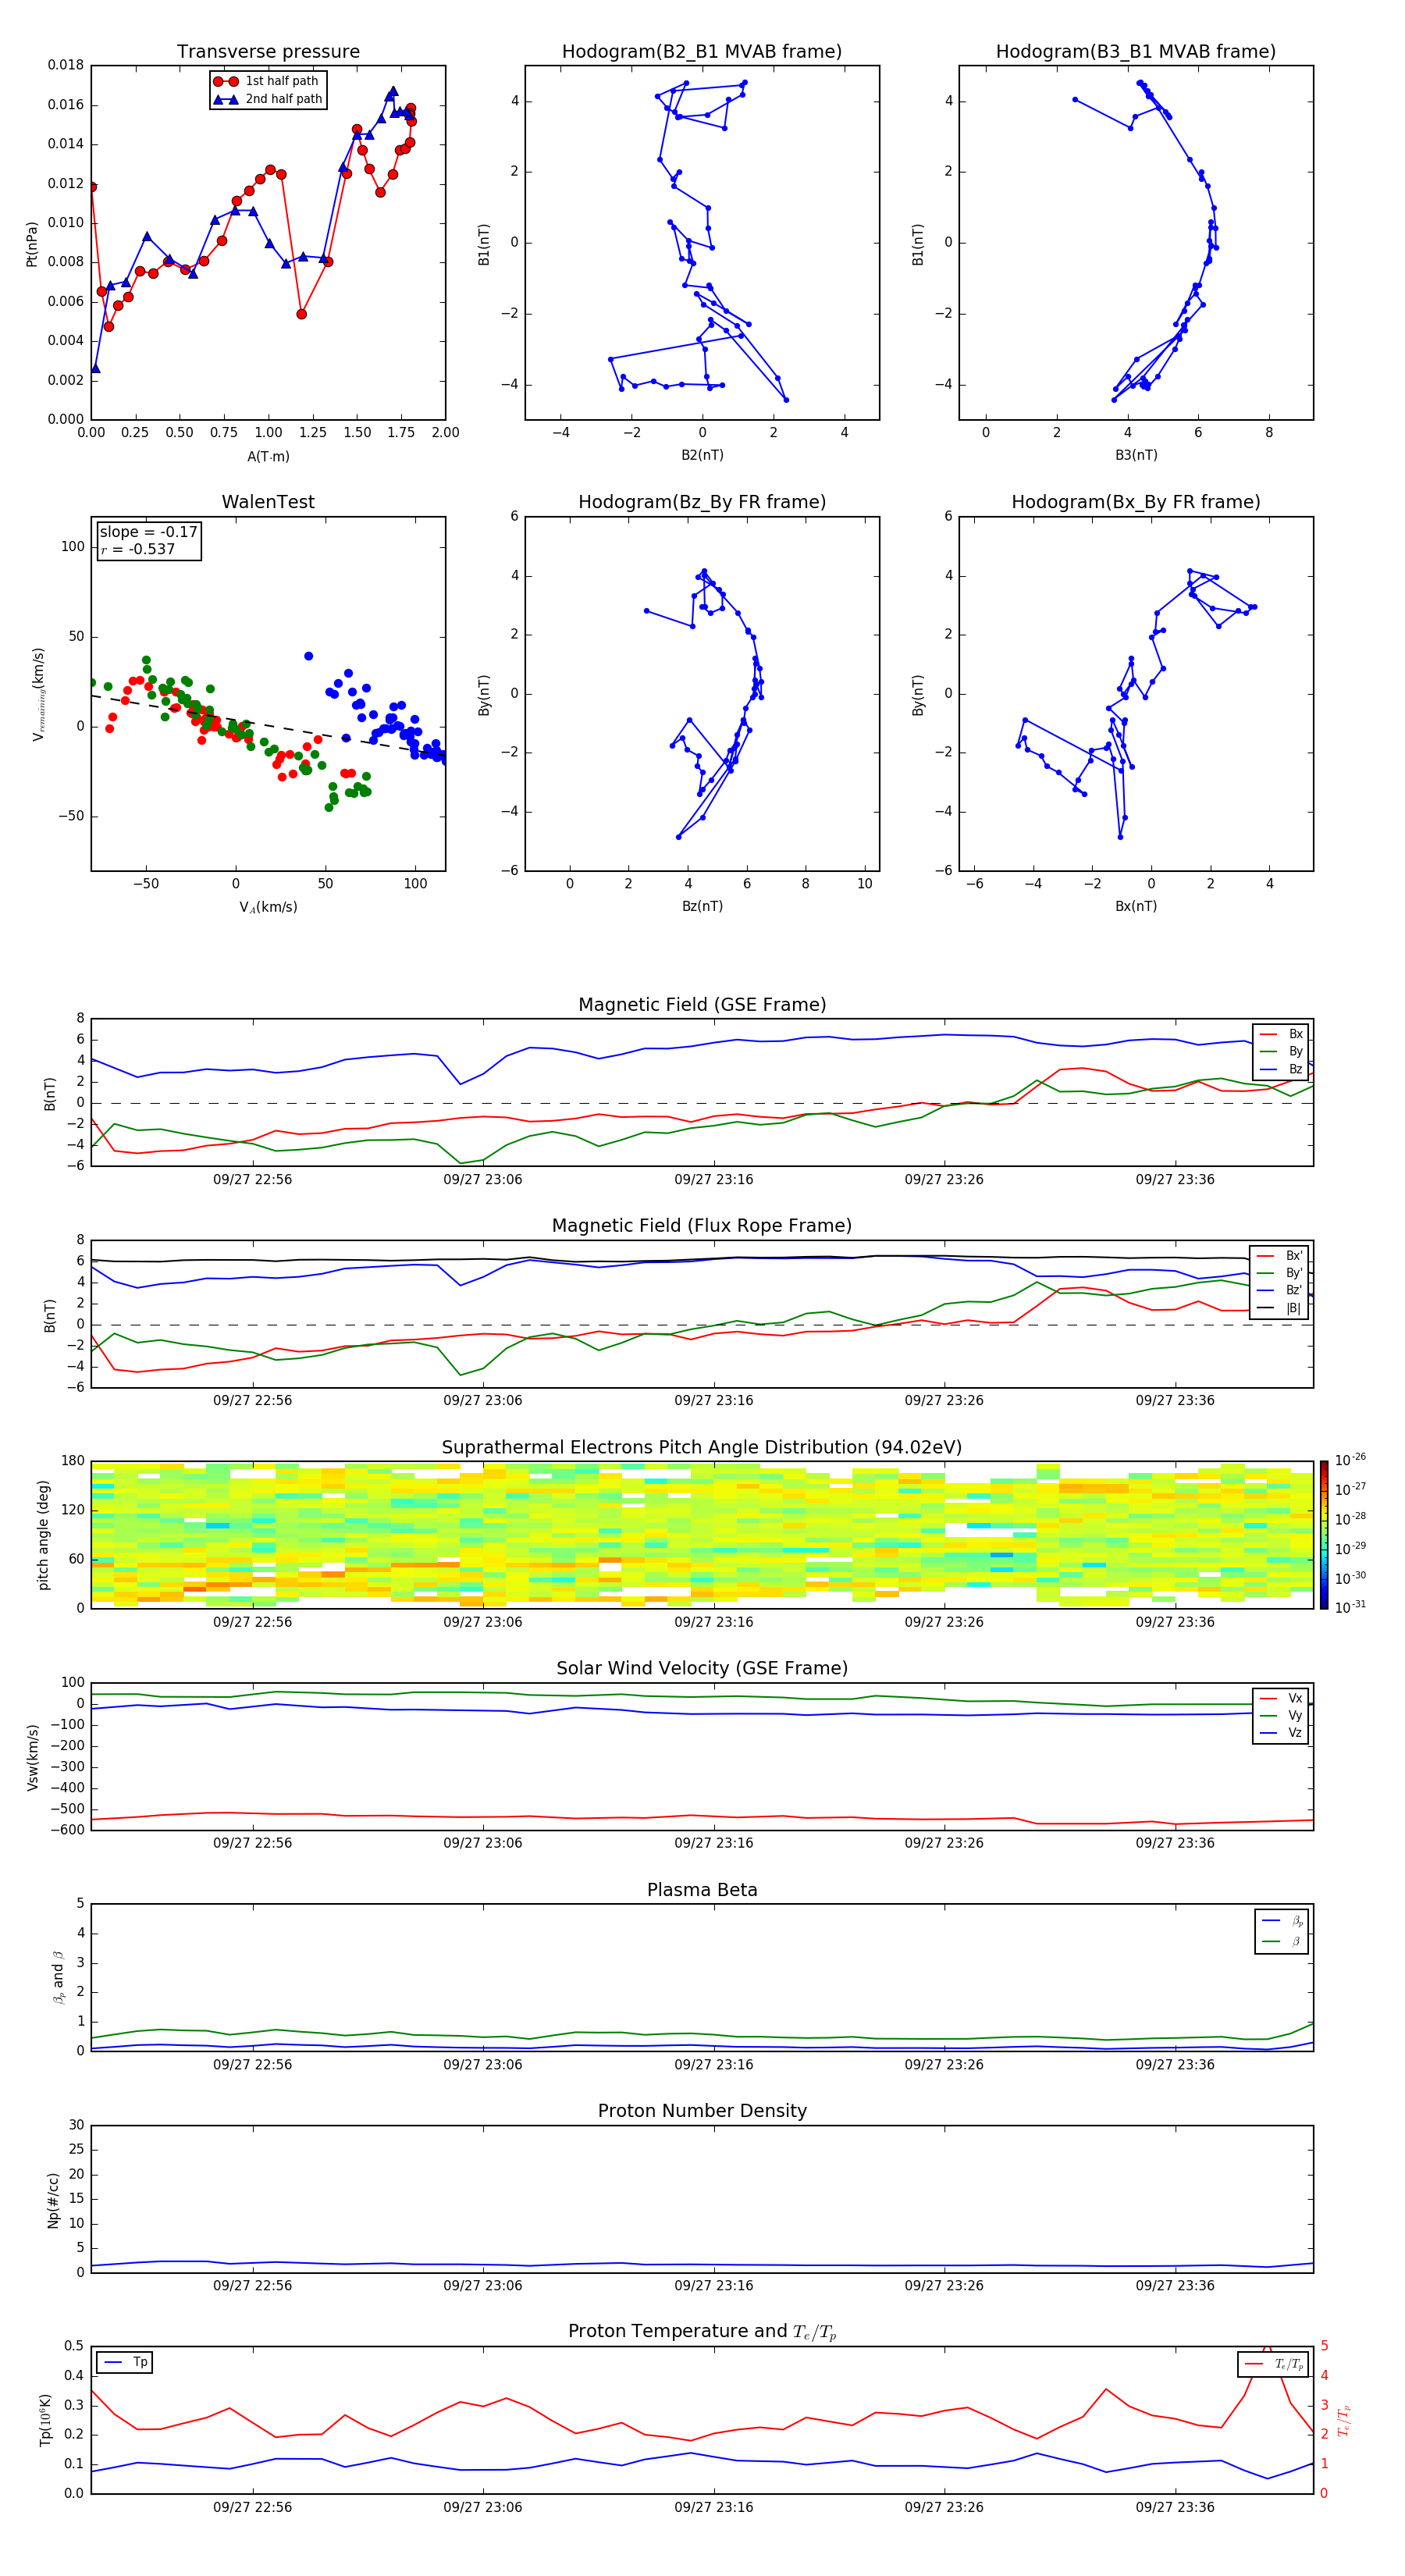Click the 'Hodogram(B3_B1 MVAB frame)' title
This screenshot has height=2576, width=1405.
tap(1136, 51)
